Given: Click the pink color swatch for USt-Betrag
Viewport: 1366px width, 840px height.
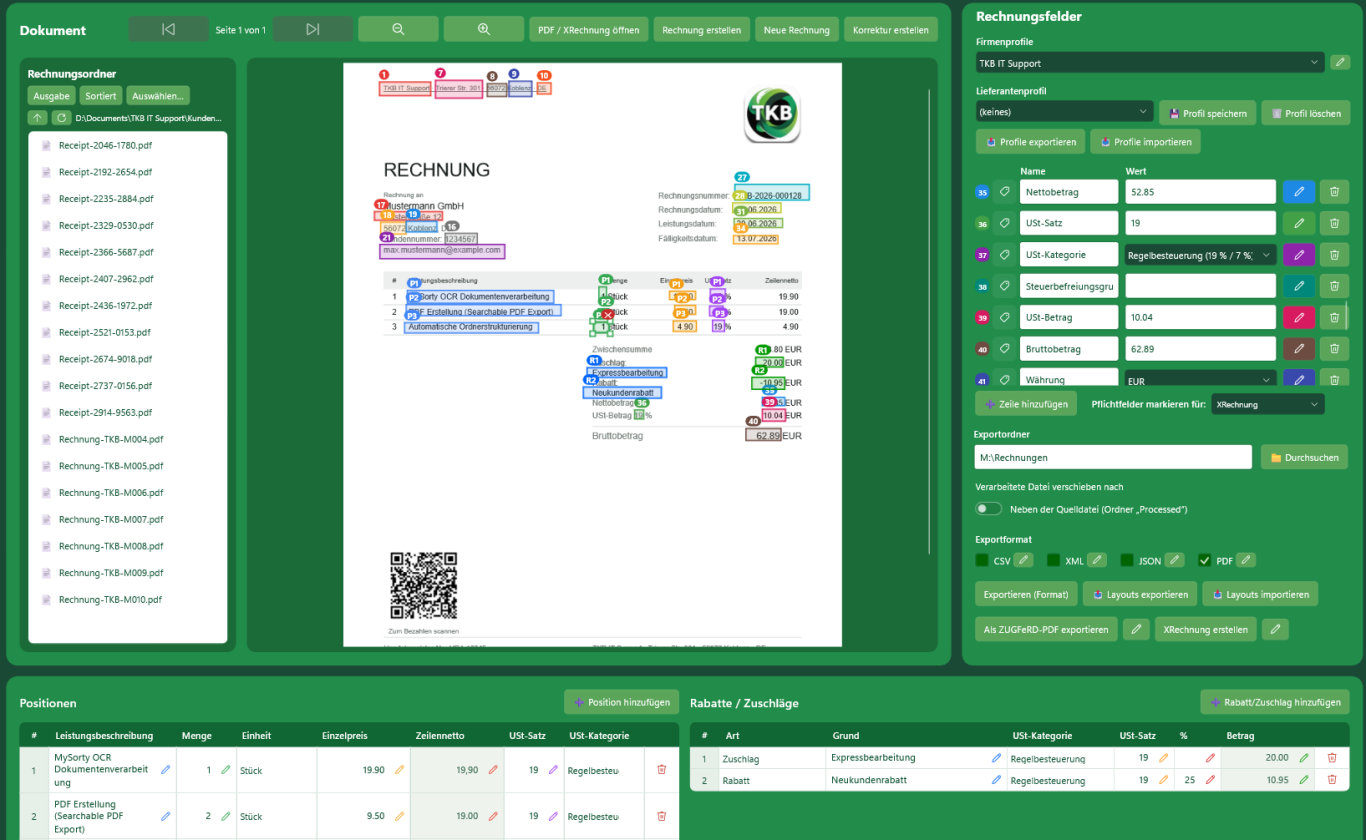Looking at the screenshot, I should (x=1299, y=317).
